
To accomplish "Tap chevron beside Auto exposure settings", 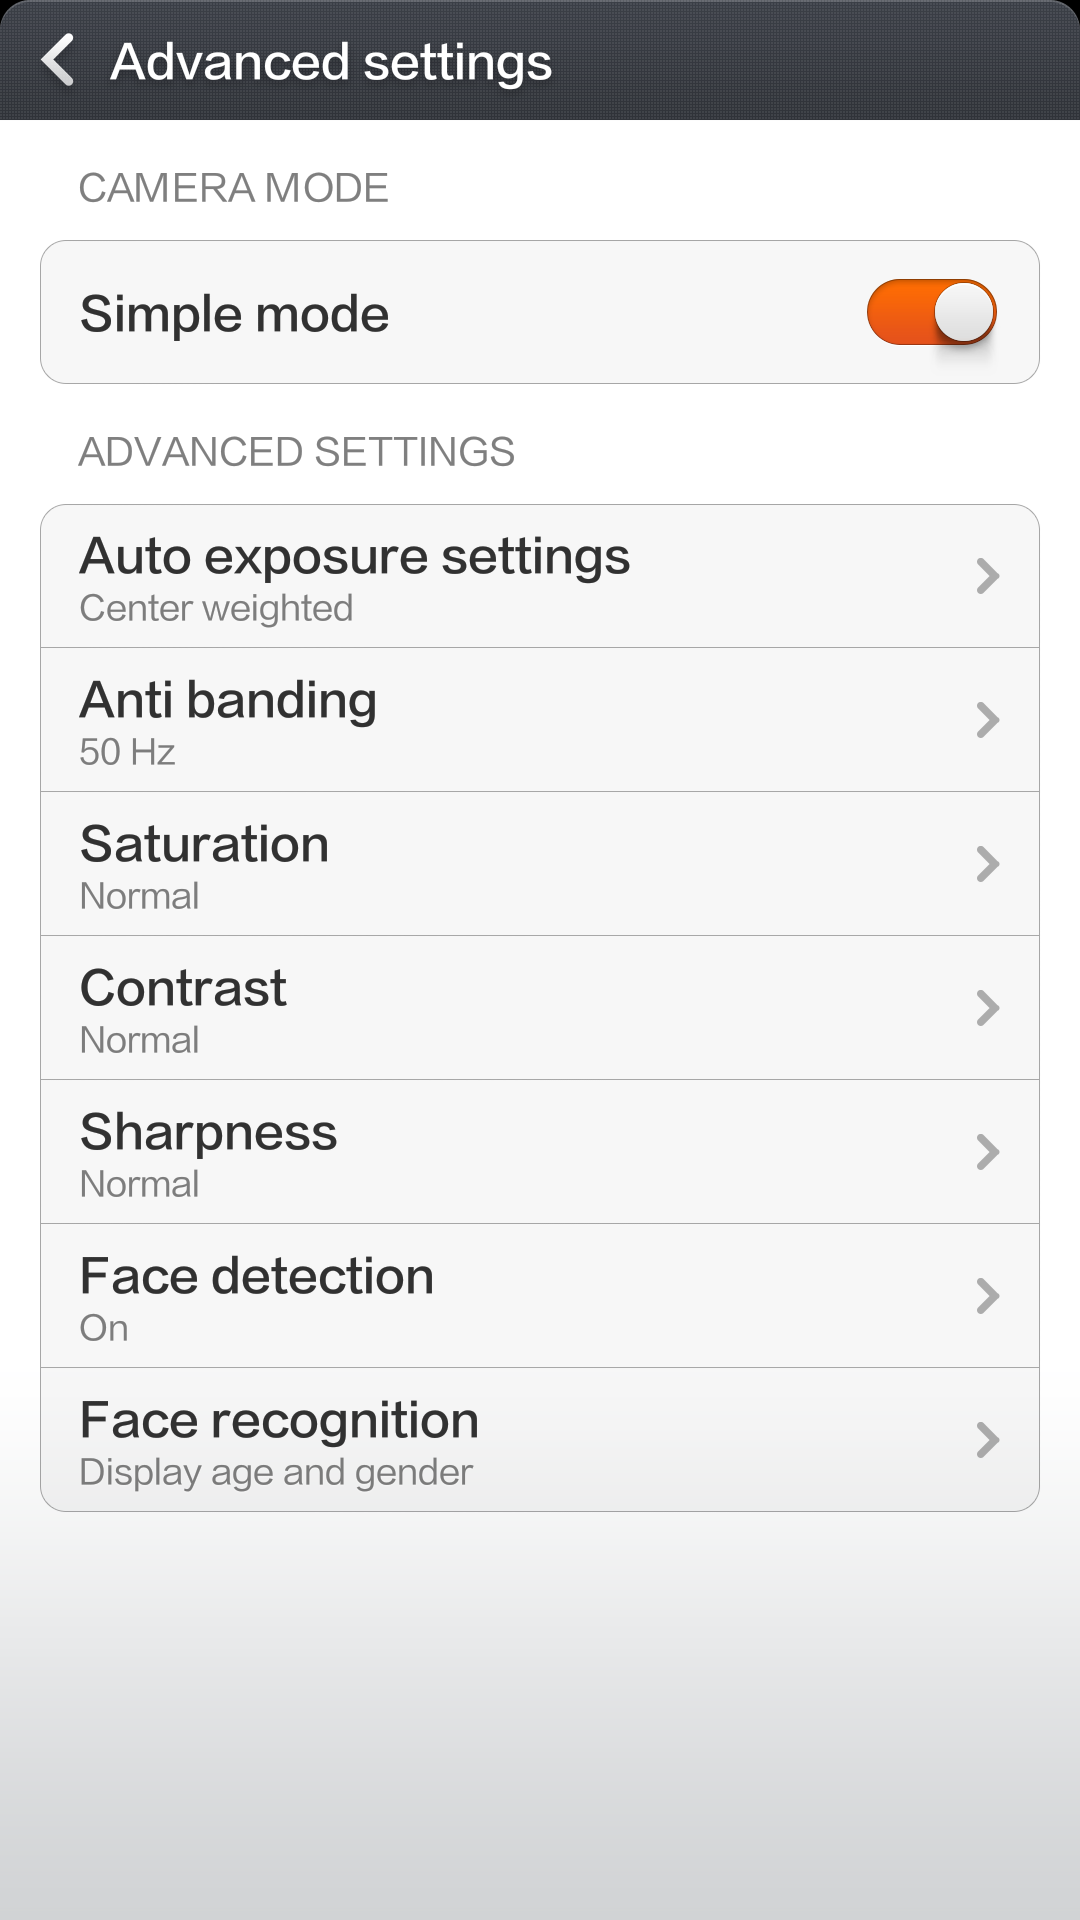I will (x=987, y=576).
